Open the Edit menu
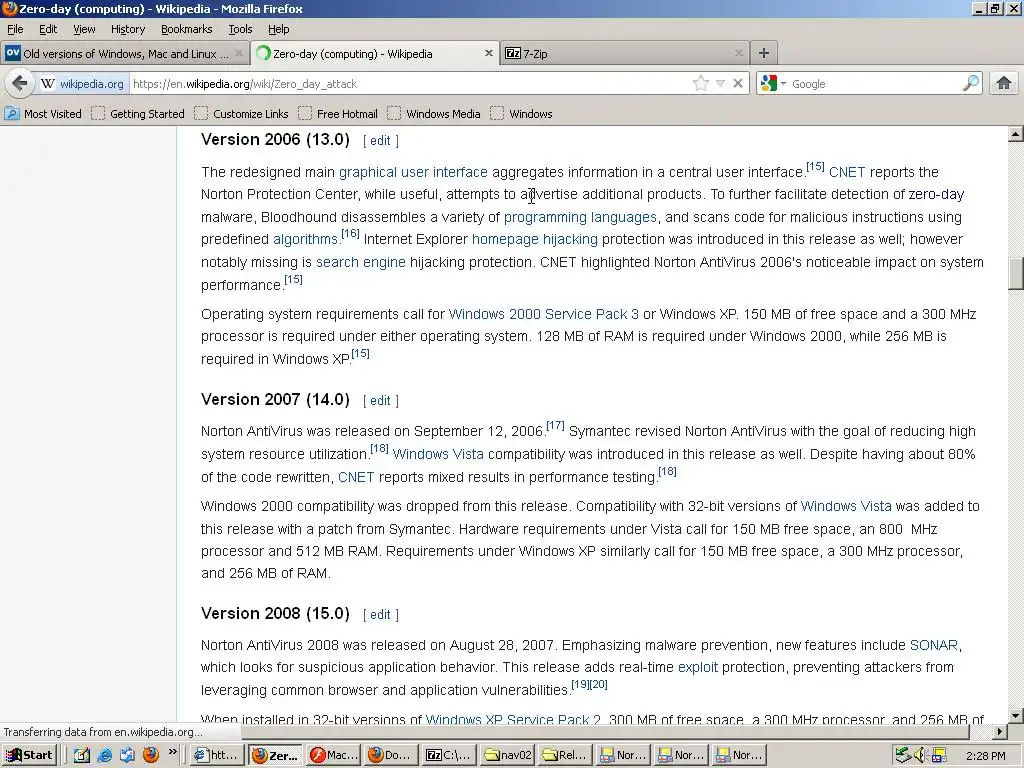 coord(48,29)
